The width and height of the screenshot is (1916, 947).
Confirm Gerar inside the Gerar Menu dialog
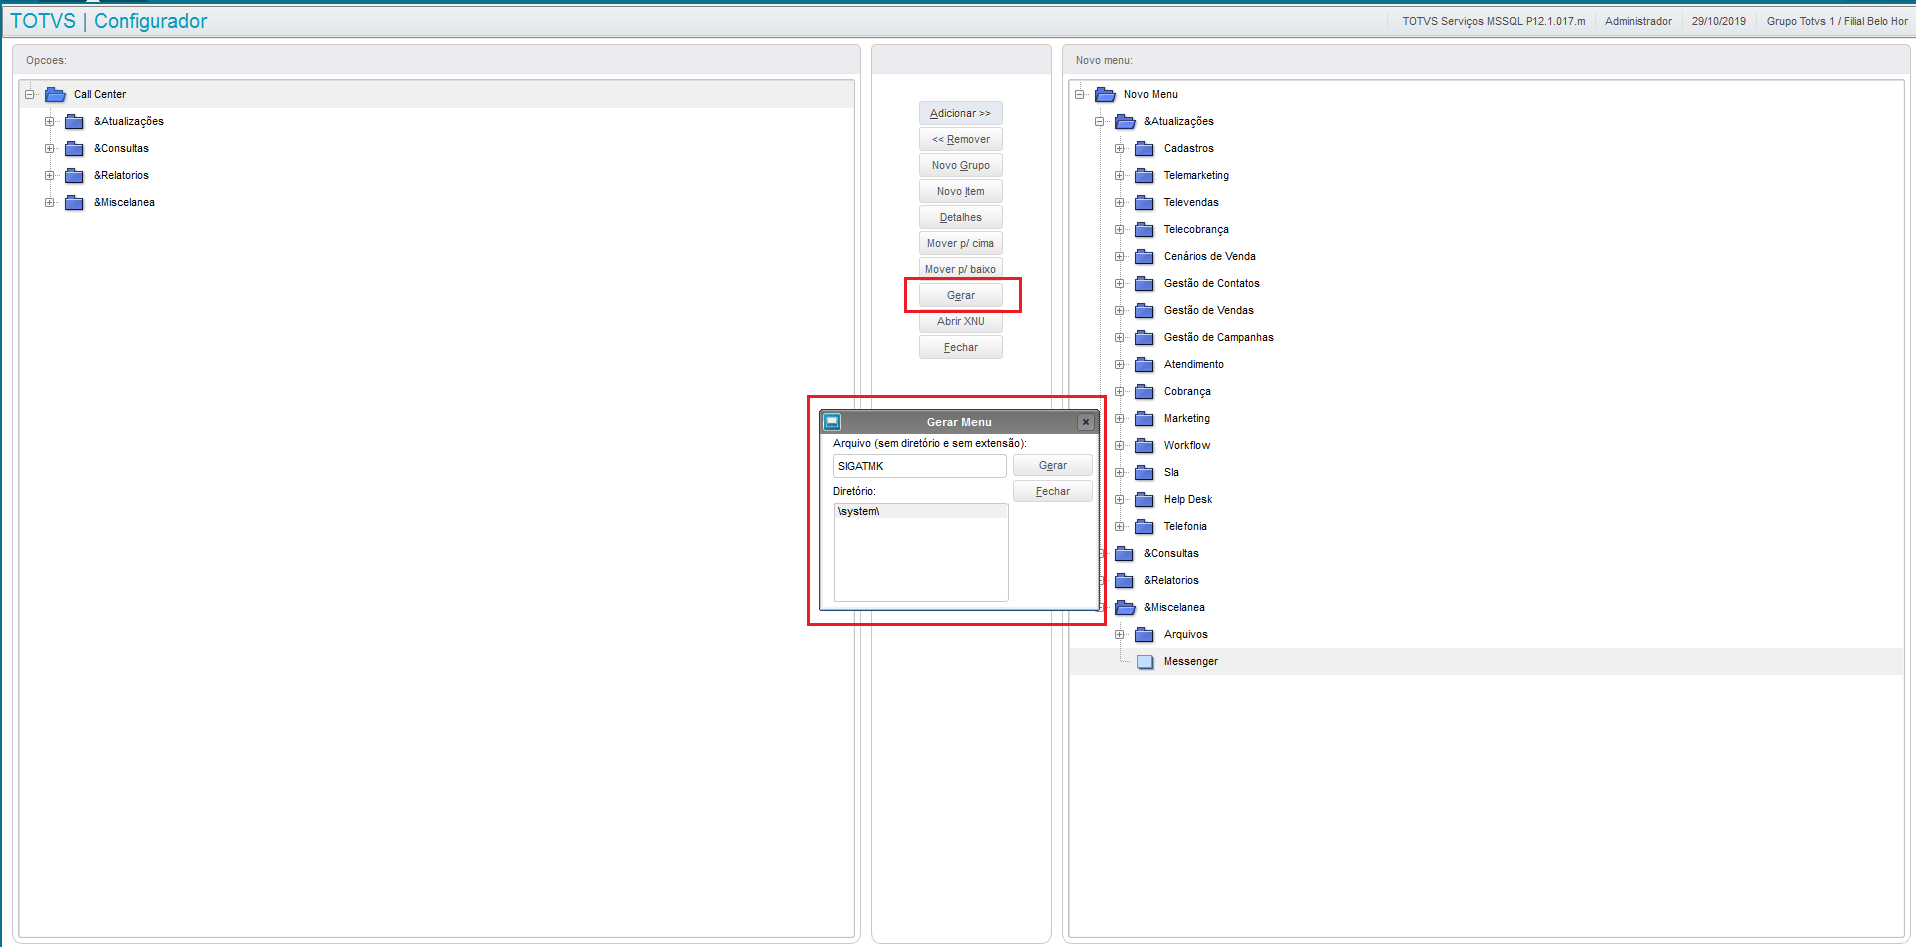1052,465
